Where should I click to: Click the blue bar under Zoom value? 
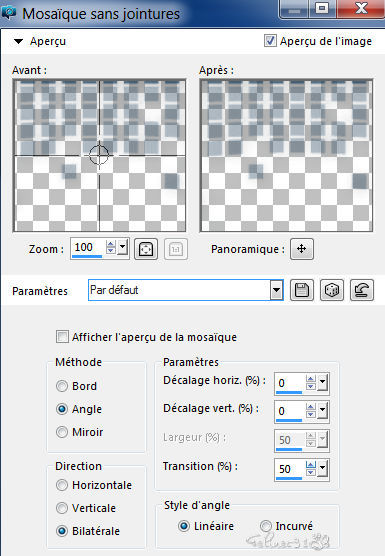click(87, 256)
